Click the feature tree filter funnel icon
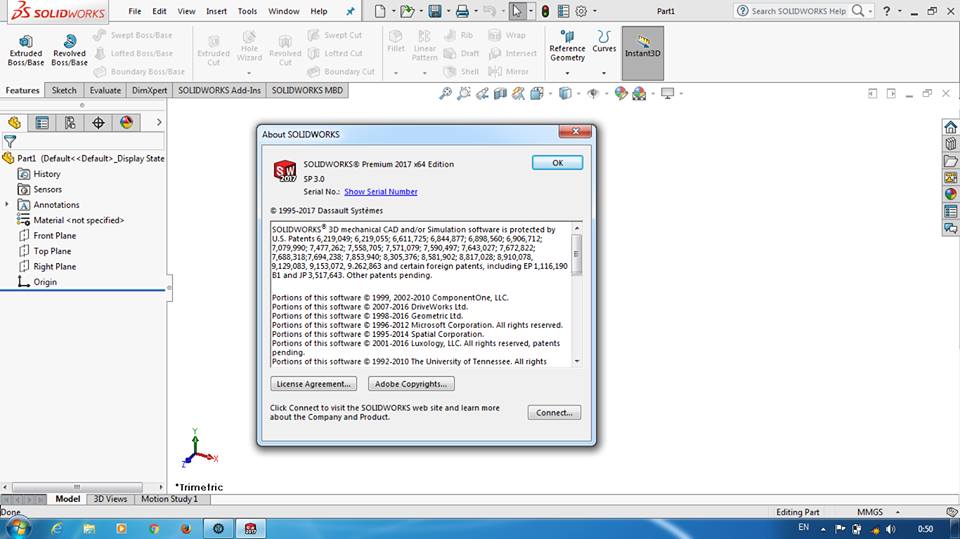This screenshot has width=960, height=539. pos(10,141)
